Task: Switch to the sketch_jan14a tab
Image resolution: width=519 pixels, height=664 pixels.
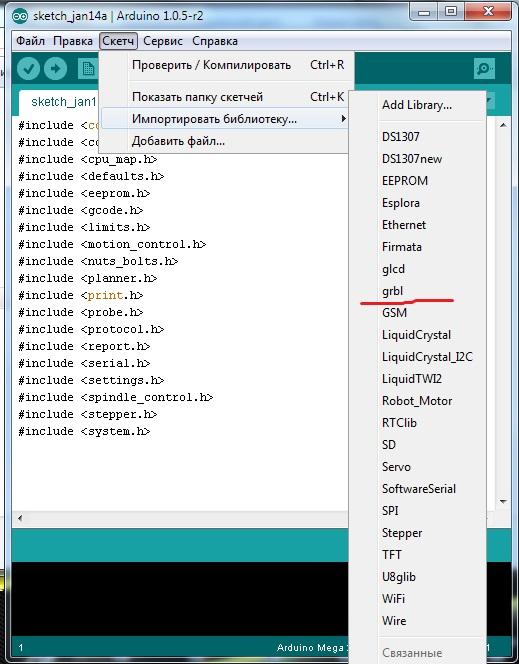Action: (59, 102)
